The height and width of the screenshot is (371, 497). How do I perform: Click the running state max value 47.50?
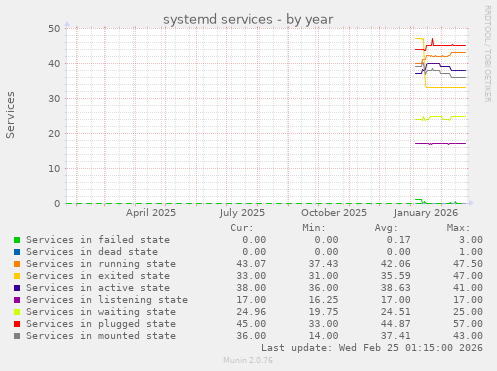(468, 264)
